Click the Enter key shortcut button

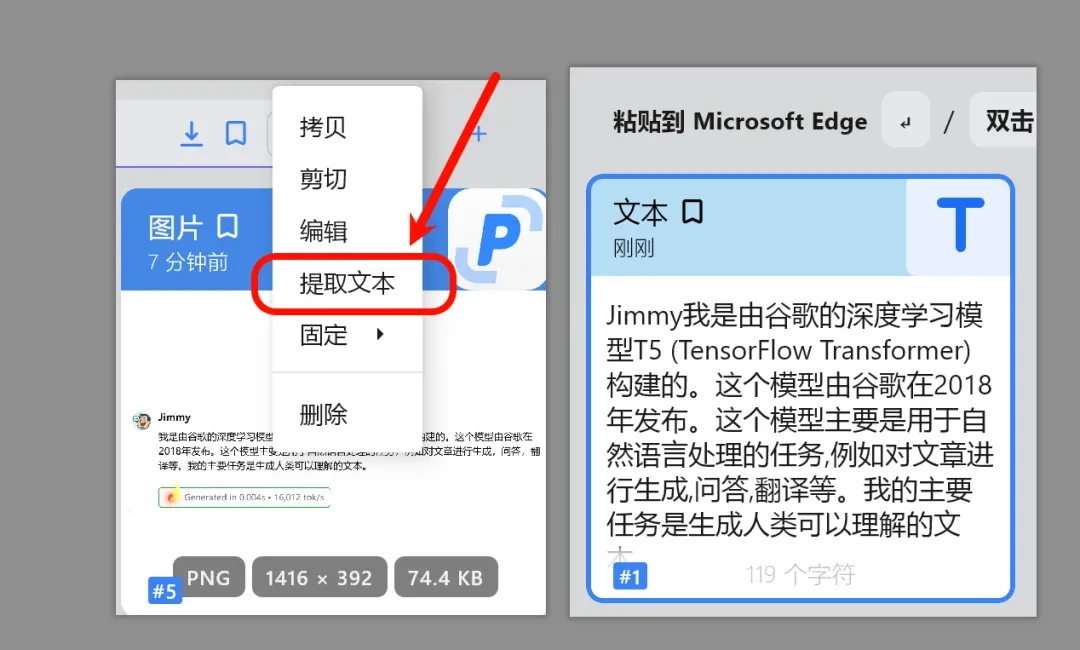pyautogui.click(x=906, y=122)
